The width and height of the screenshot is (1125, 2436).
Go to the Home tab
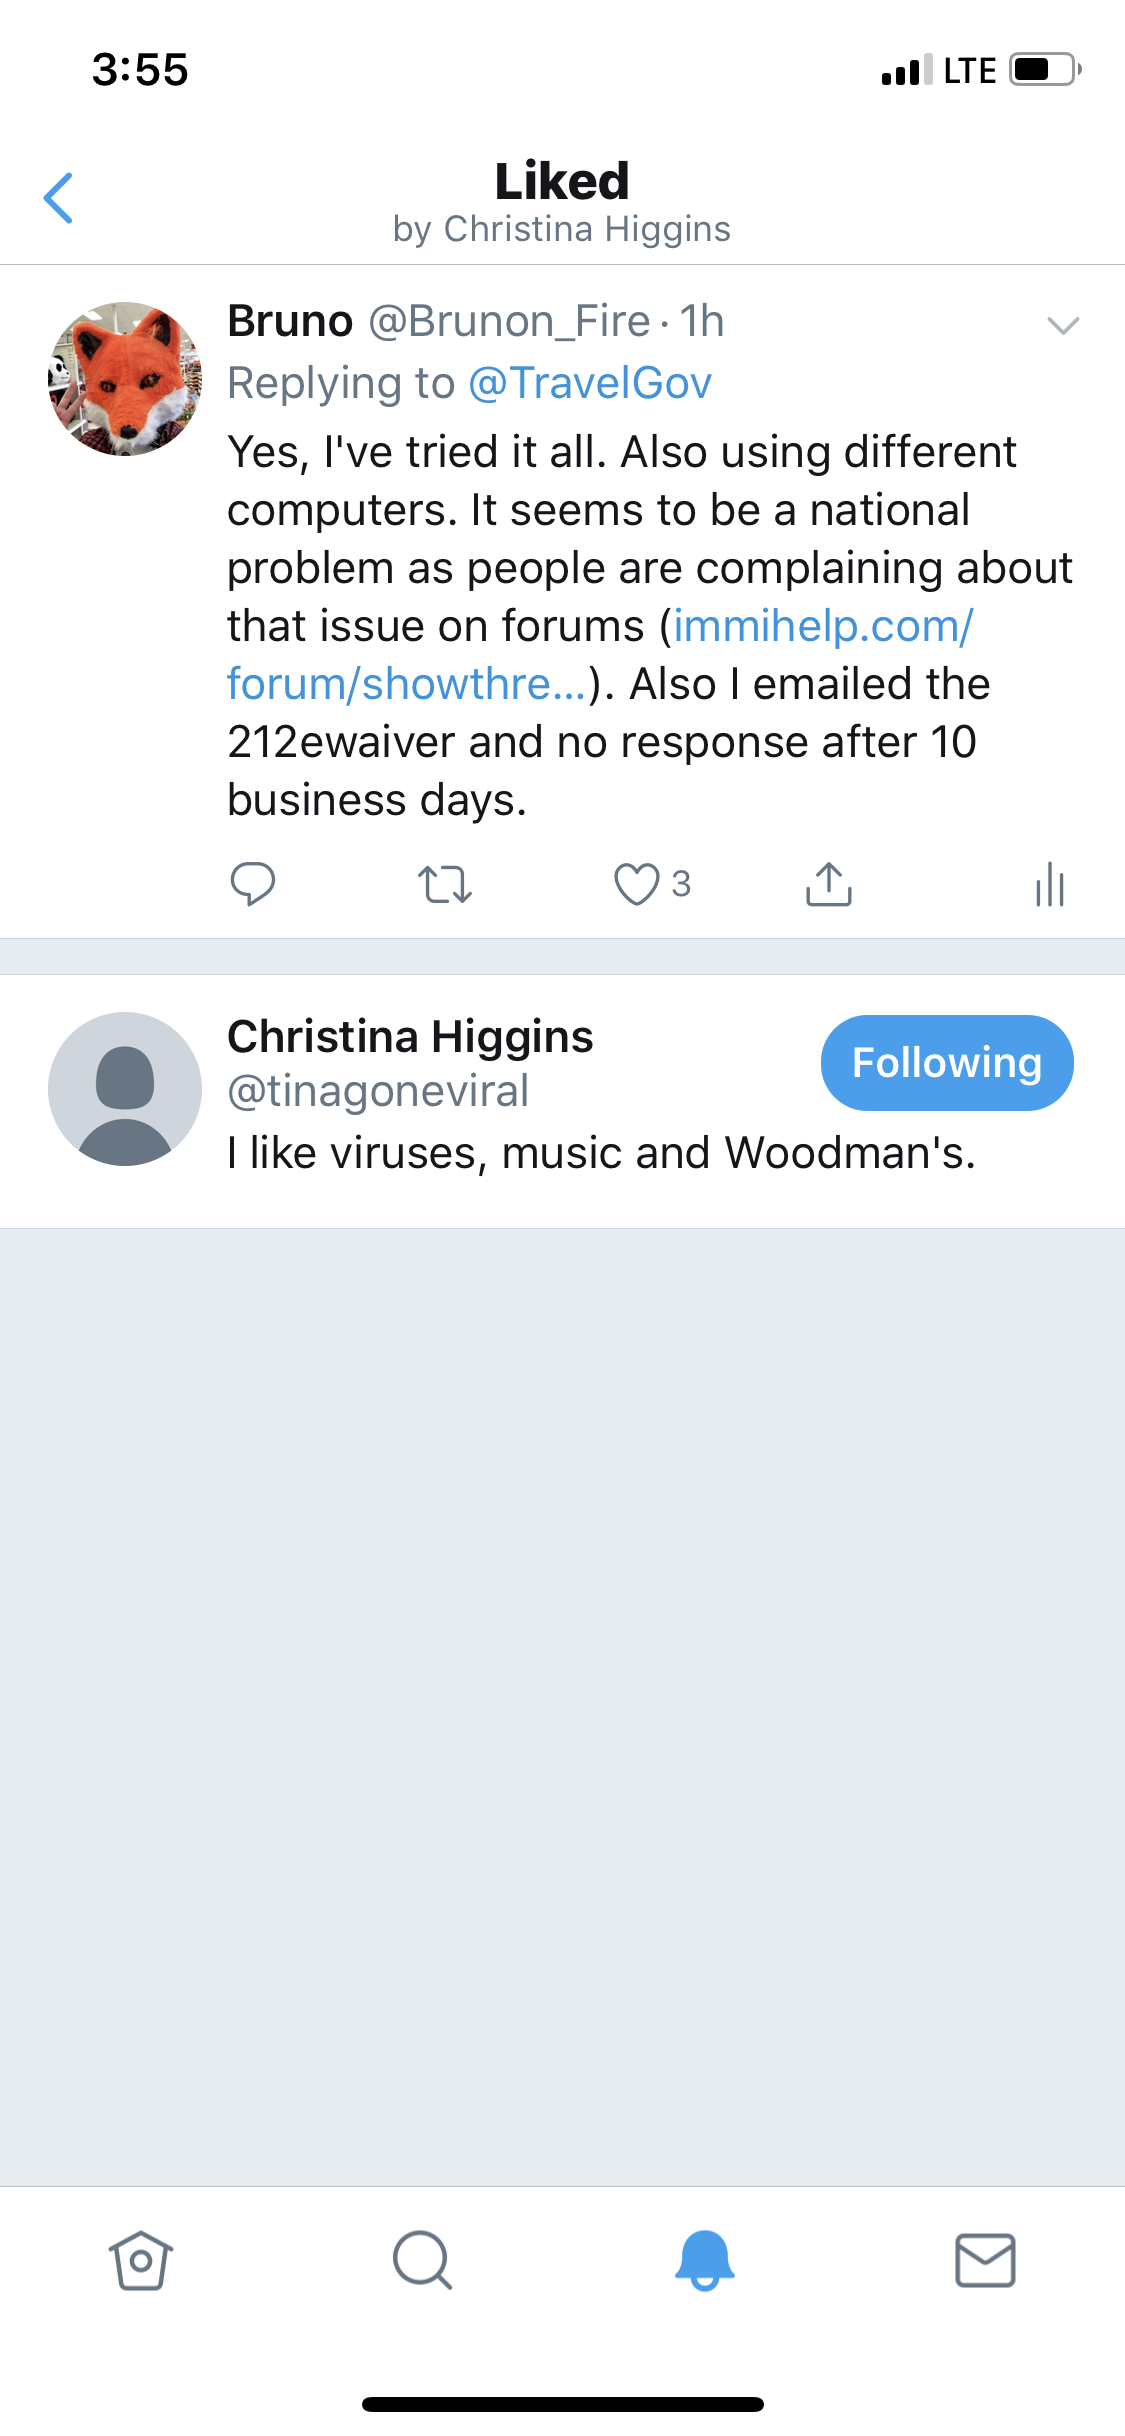141,2260
